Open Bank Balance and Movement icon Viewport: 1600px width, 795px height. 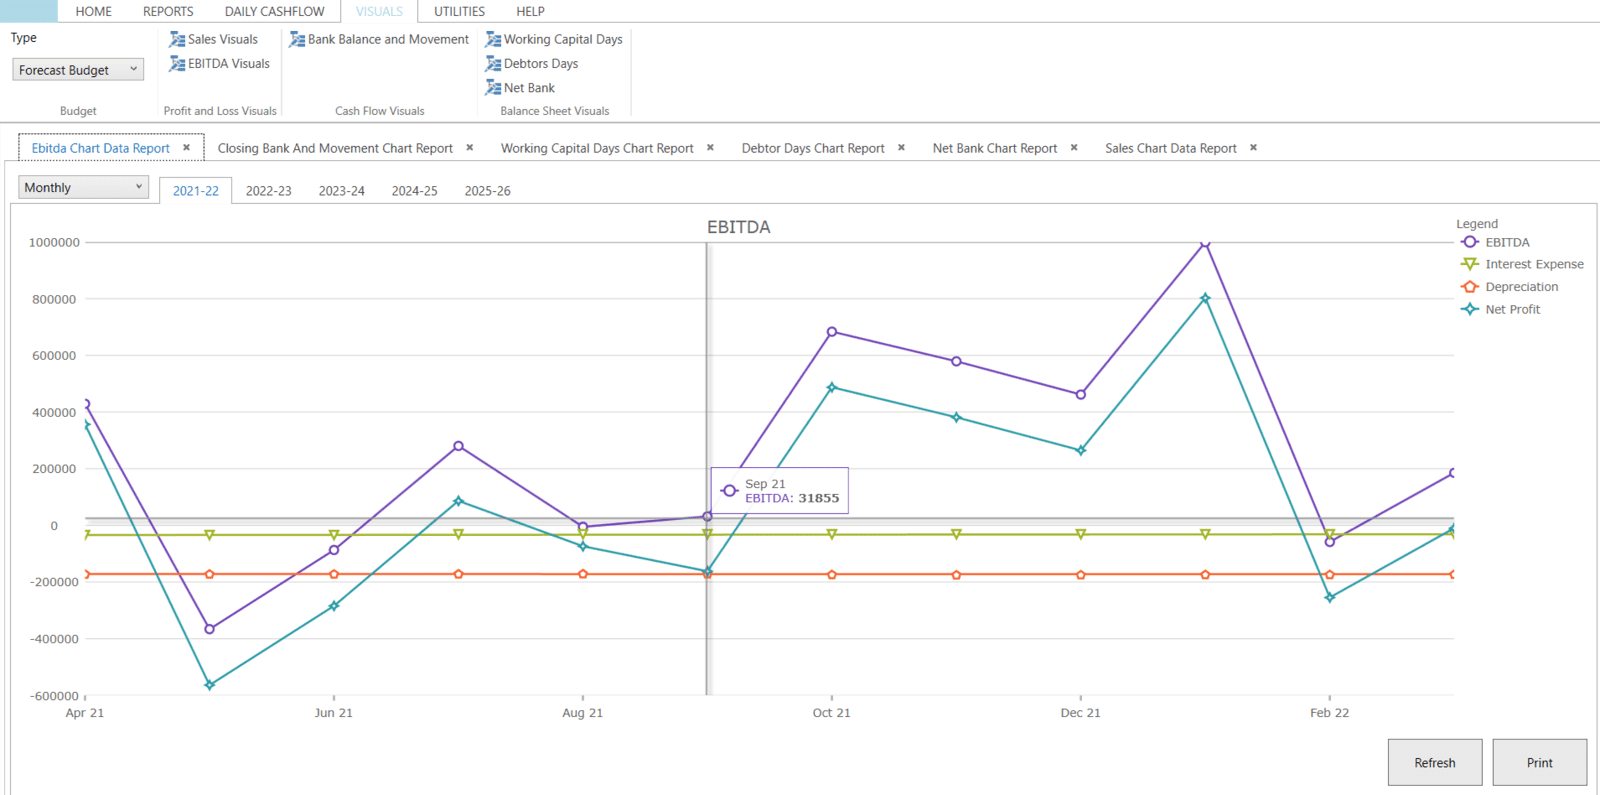(x=297, y=40)
